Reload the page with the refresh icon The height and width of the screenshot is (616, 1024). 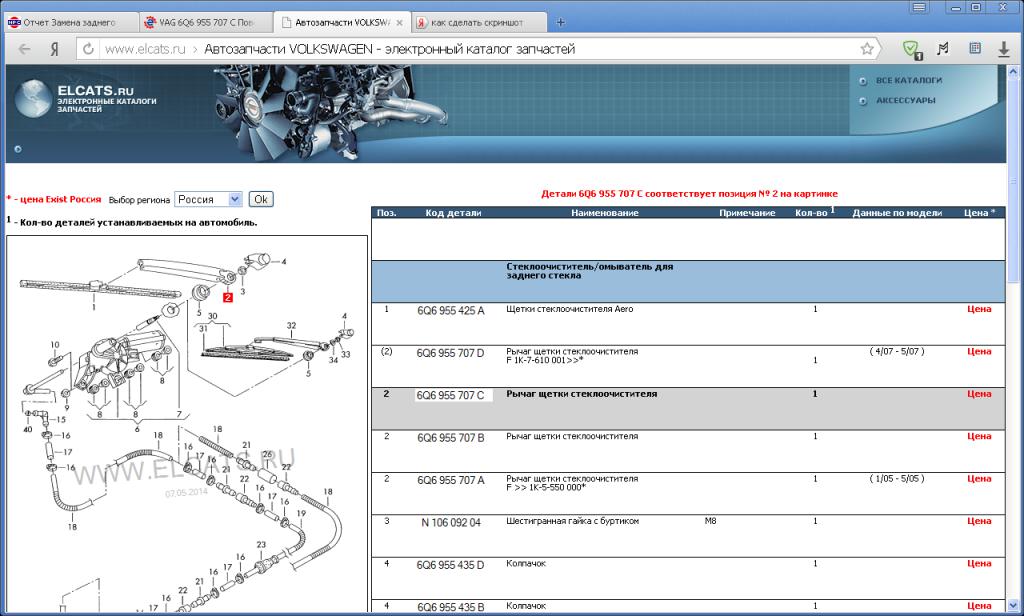pos(88,49)
